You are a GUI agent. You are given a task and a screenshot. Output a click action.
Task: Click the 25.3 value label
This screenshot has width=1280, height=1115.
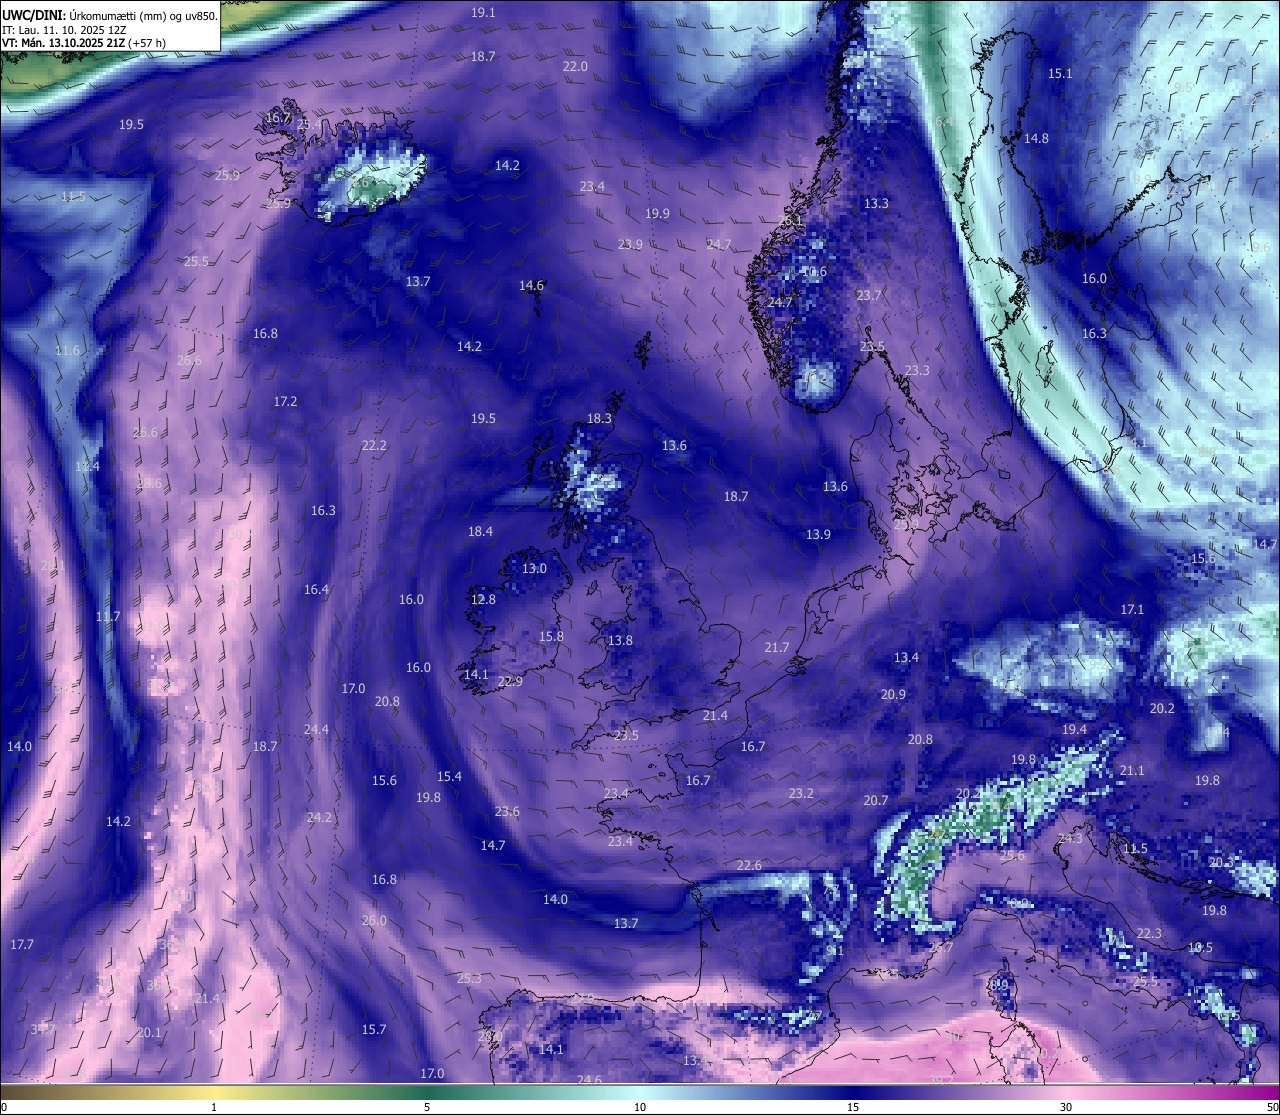click(x=469, y=978)
